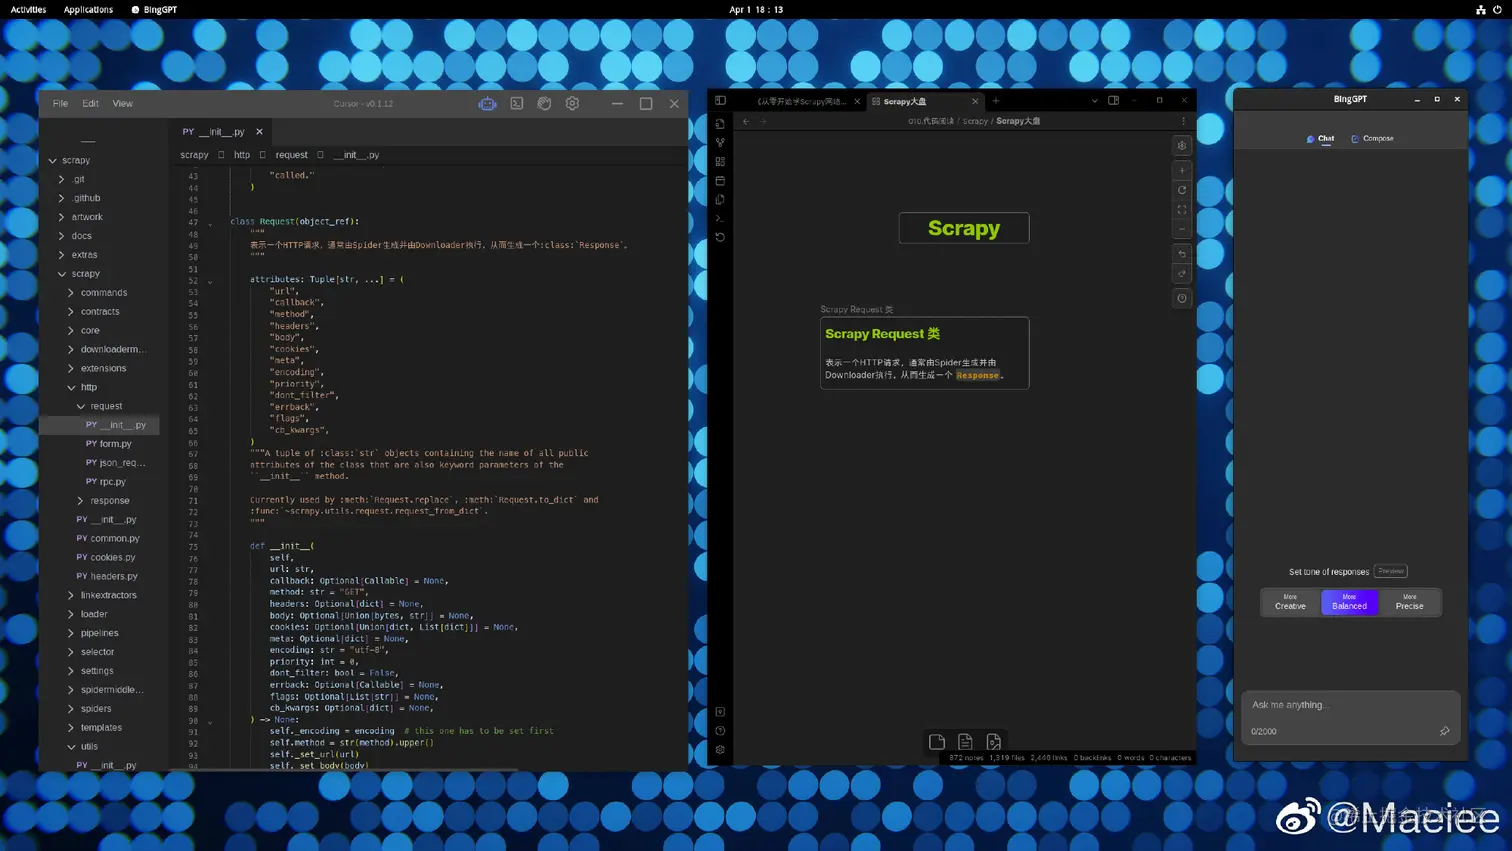Switch to Chat tab in BingGPT
The height and width of the screenshot is (851, 1512).
[x=1320, y=138]
